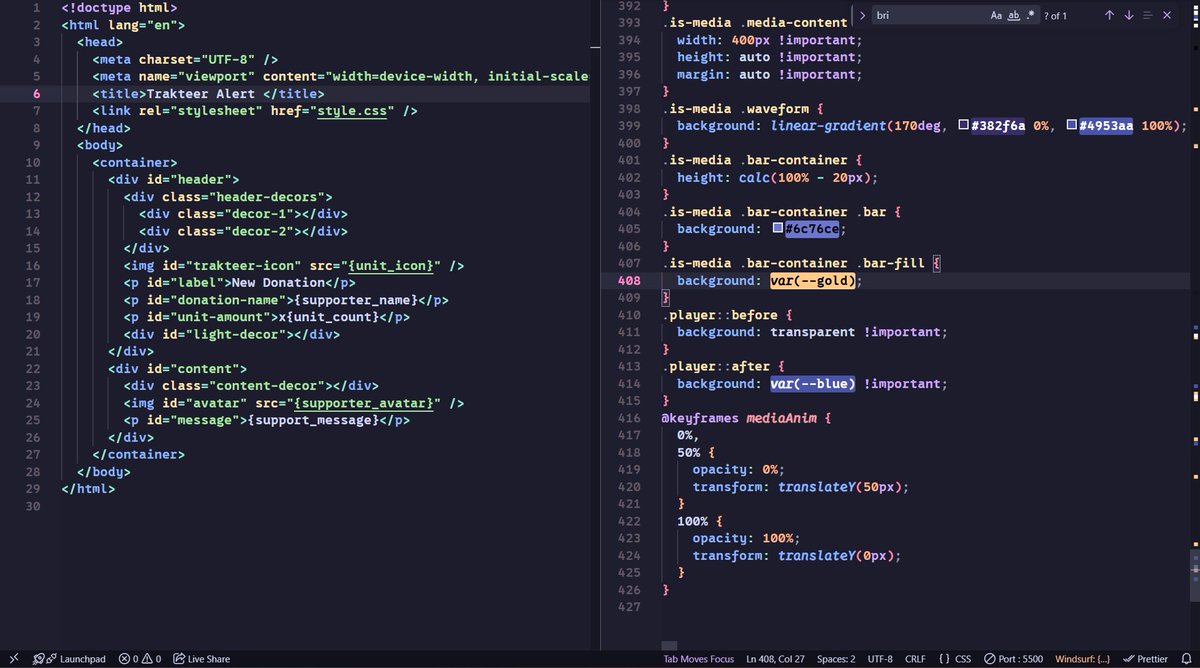Image resolution: width=1200 pixels, height=668 pixels.
Task: Open the notifications bell
Action: 1185,659
